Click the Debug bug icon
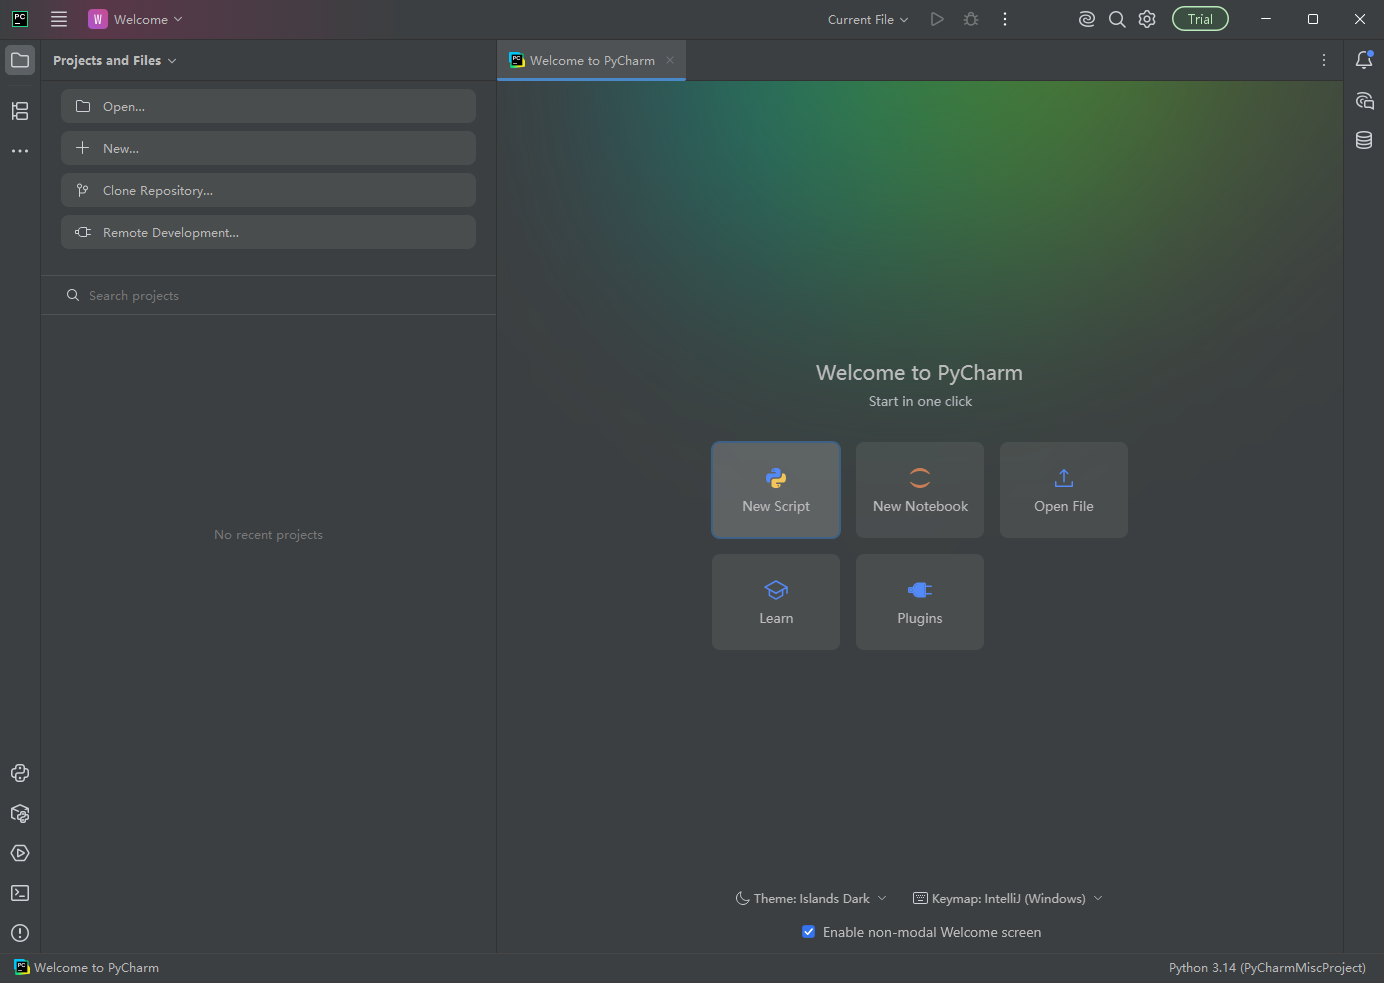Screen dimensions: 1384x983 [971, 19]
